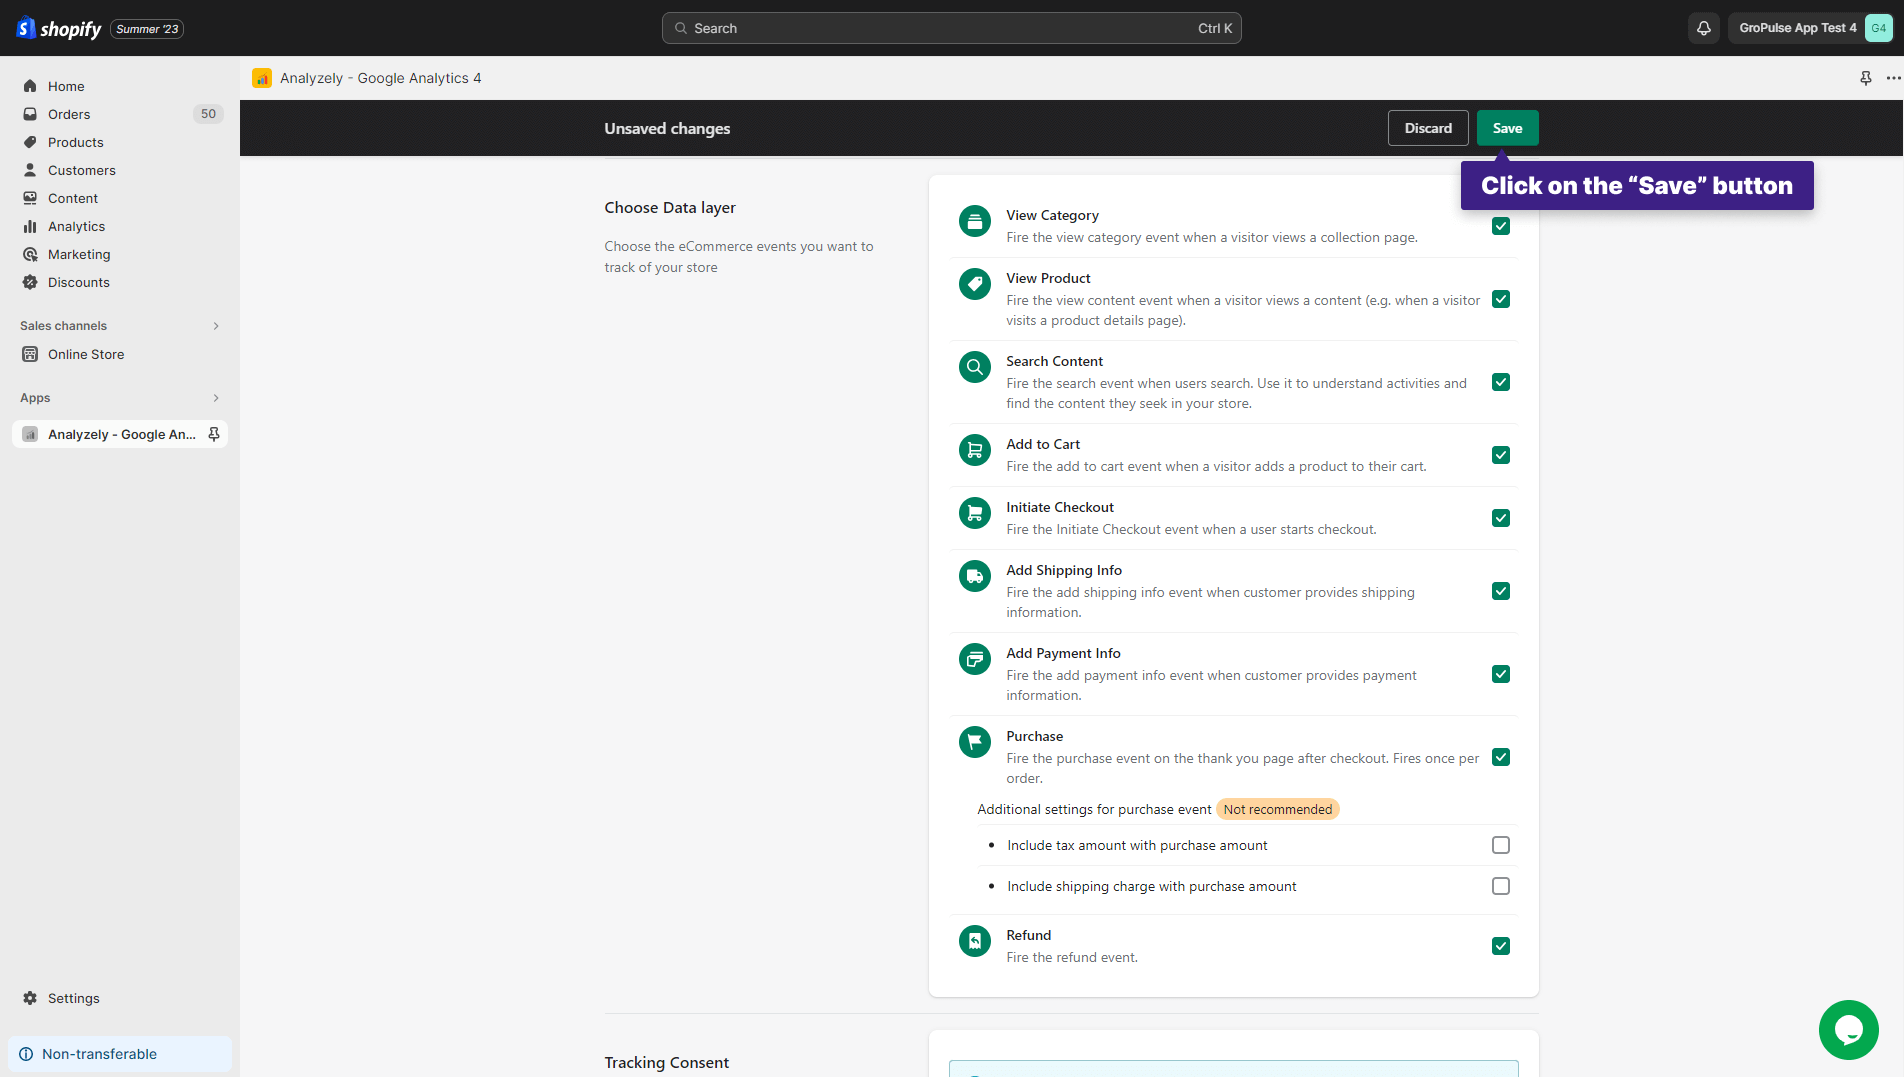This screenshot has width=1904, height=1077.
Task: Click the Analyzely app icon in header
Action: pos(262,78)
